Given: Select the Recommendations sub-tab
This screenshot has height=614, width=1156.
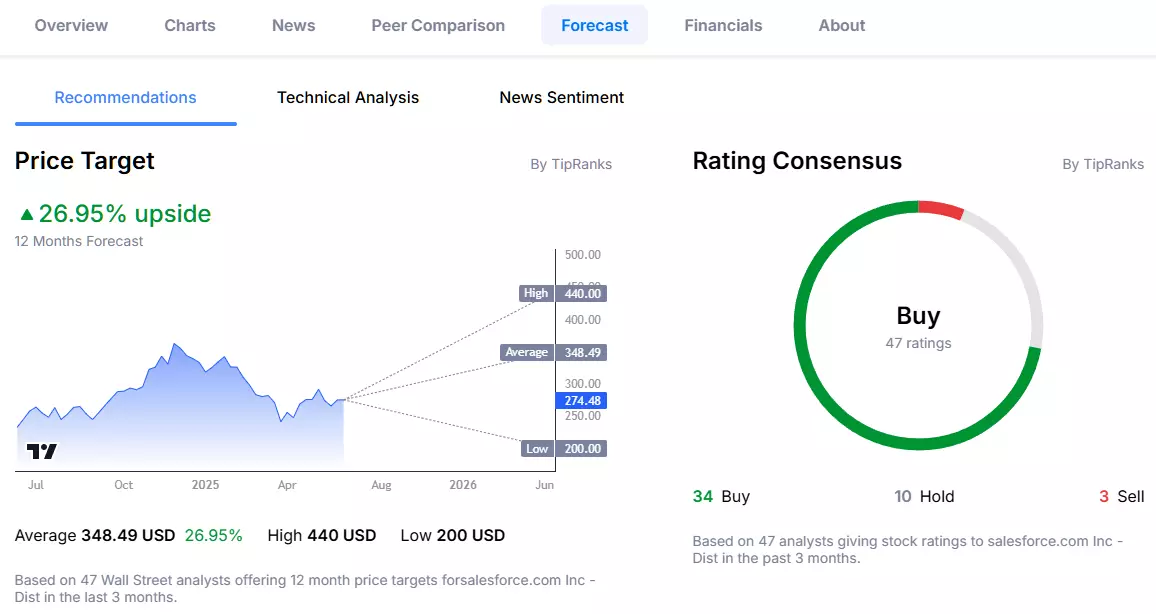Looking at the screenshot, I should (x=125, y=98).
